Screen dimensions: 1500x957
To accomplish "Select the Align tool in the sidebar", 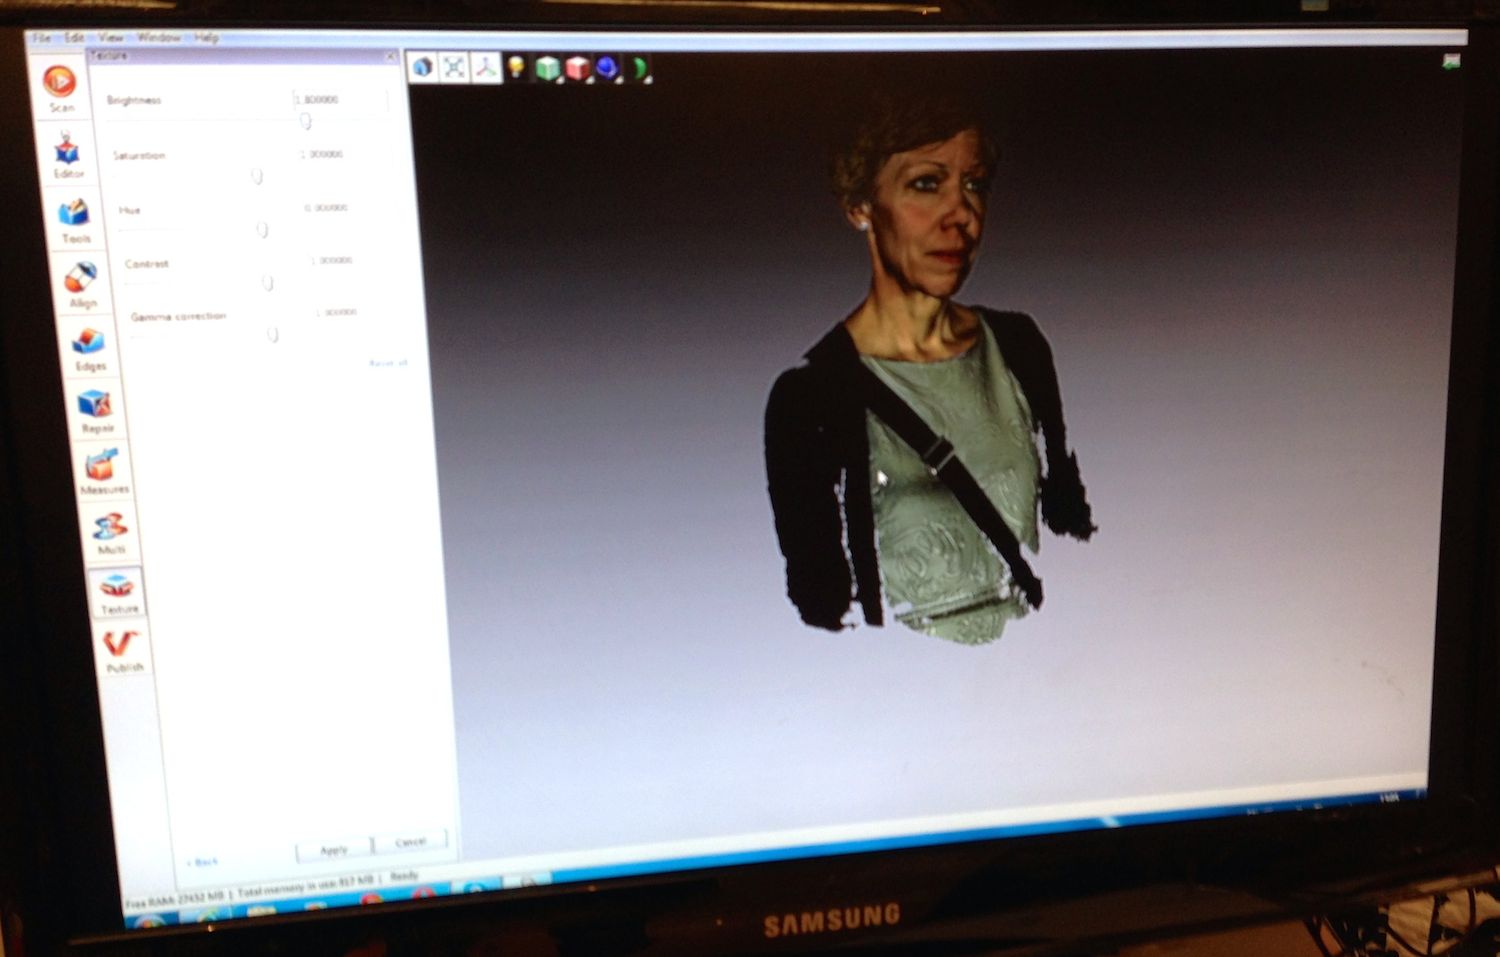I will pyautogui.click(x=81, y=282).
